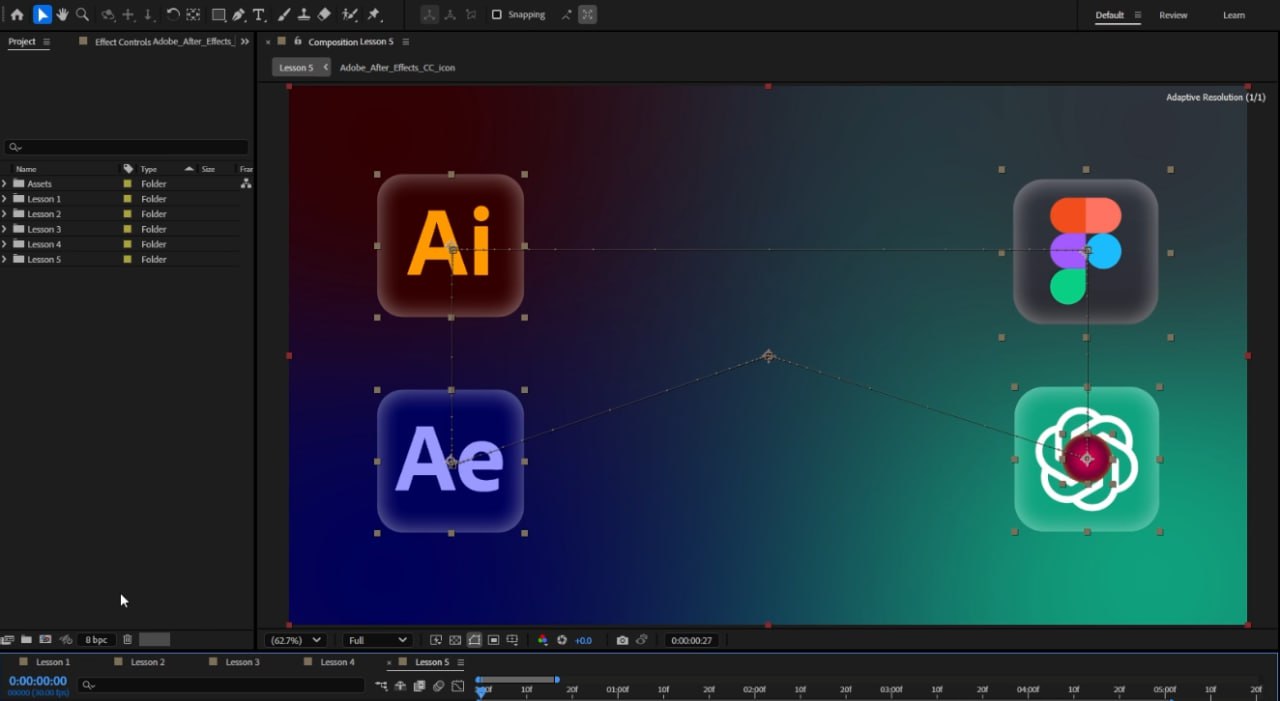
Task: Select the Roto Brush tool
Action: click(x=350, y=15)
